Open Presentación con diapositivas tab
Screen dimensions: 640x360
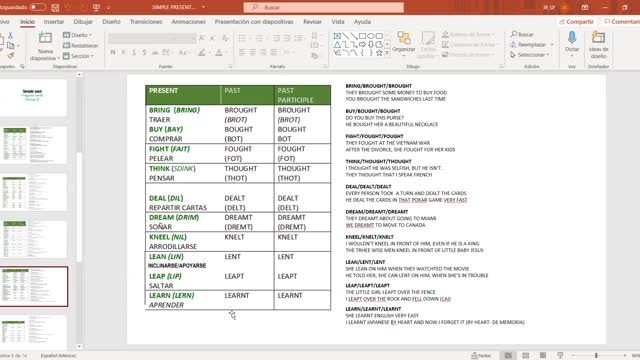[254, 22]
